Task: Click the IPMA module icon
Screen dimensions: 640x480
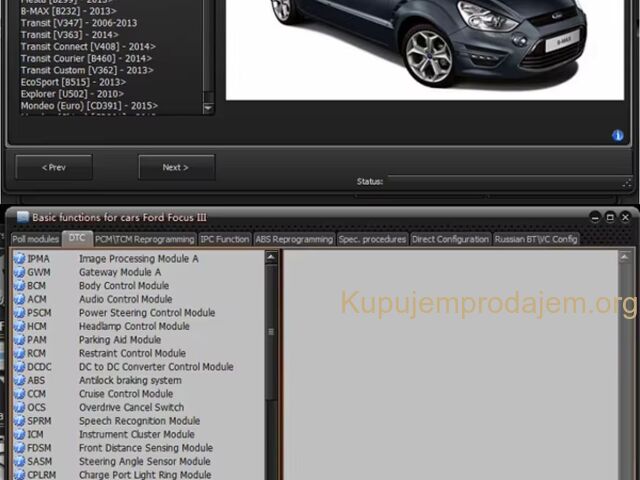Action: 19,259
